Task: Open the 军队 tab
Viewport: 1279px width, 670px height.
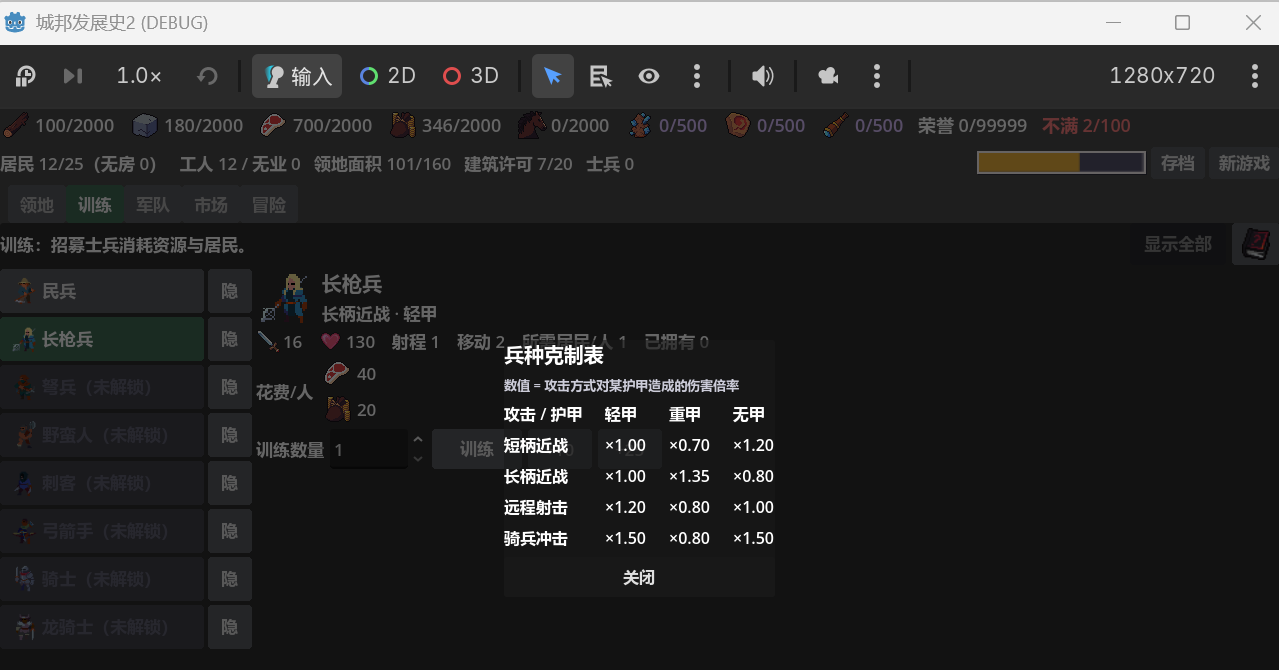Action: pyautogui.click(x=153, y=205)
